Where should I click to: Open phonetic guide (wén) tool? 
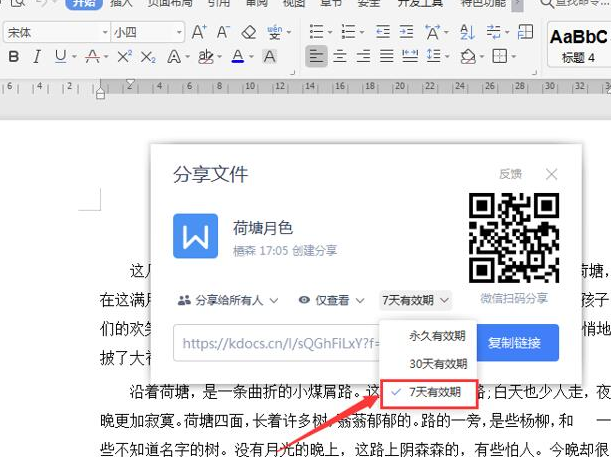(x=275, y=32)
